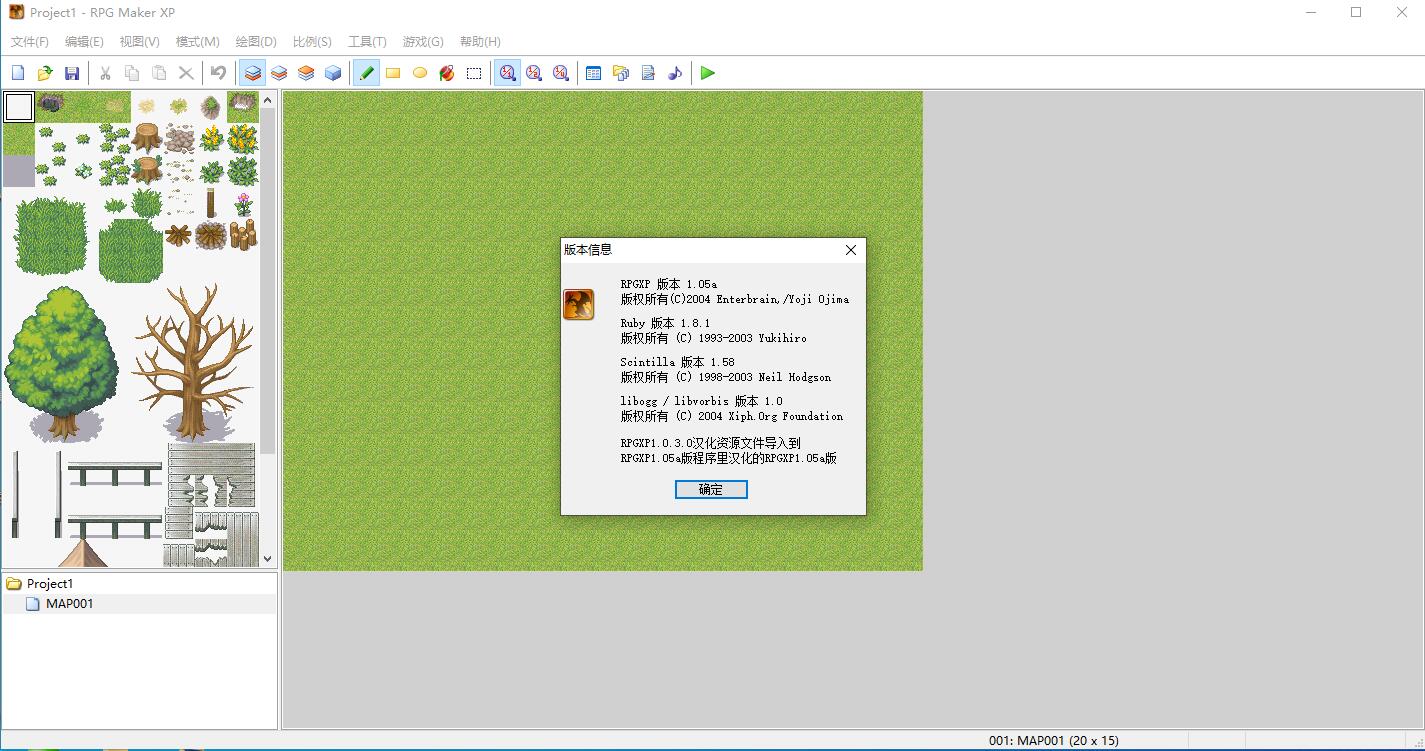Click the 'RPGXP 版本 1.05a' text line
This screenshot has width=1425, height=751.
(668, 285)
